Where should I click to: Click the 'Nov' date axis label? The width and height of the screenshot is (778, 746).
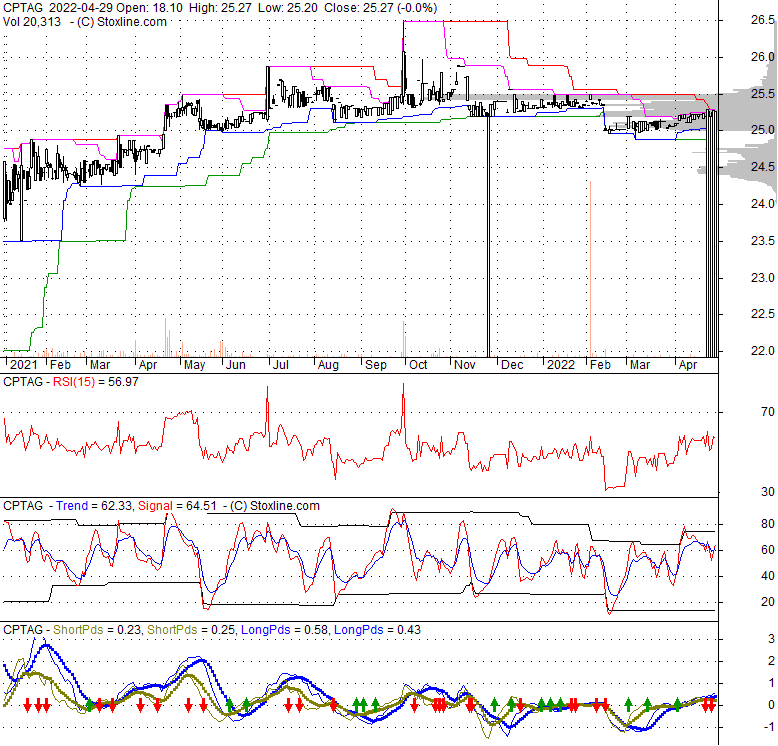(x=464, y=365)
